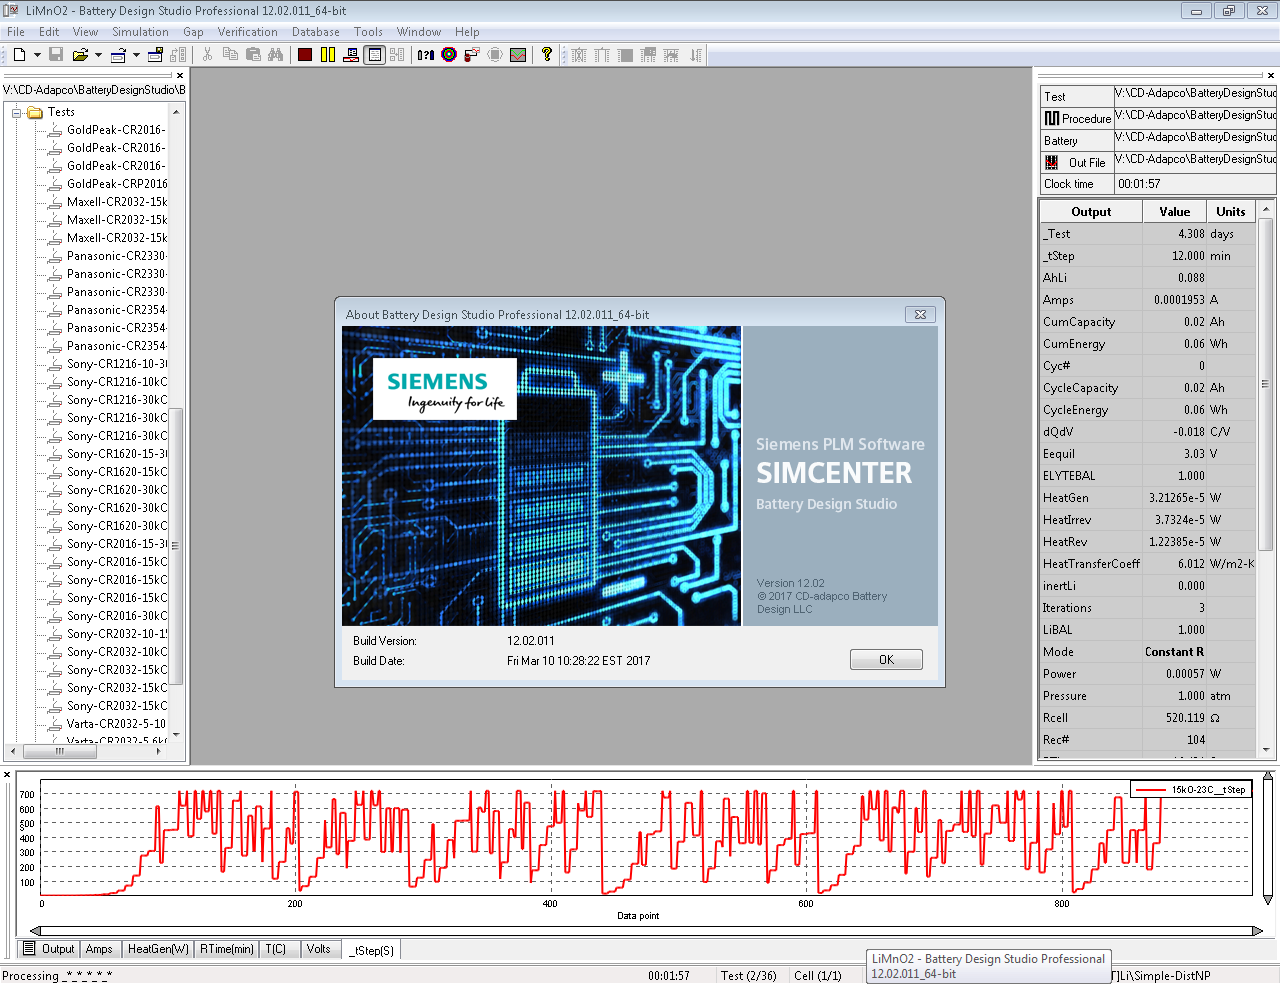Click the 0?1 toolbar icon
This screenshot has height=984, width=1280.
(x=426, y=55)
